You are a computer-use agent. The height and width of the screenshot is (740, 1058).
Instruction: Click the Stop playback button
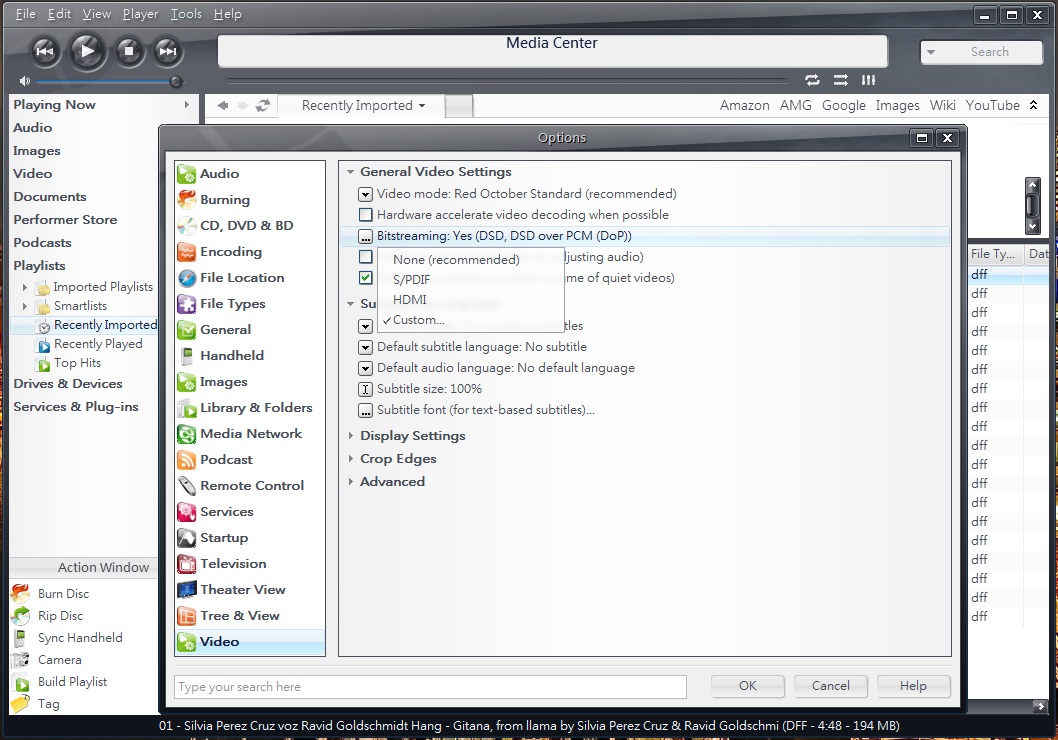(x=128, y=51)
